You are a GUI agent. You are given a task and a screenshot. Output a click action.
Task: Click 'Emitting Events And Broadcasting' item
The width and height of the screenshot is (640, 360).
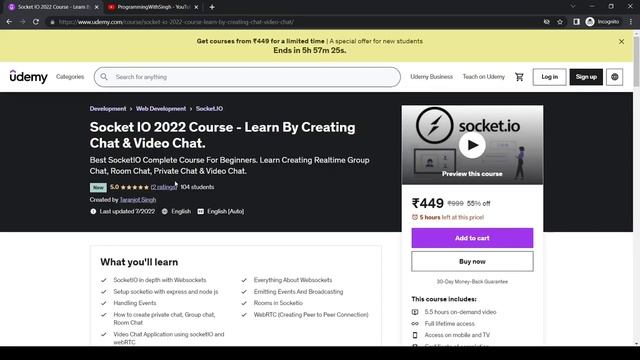click(298, 292)
